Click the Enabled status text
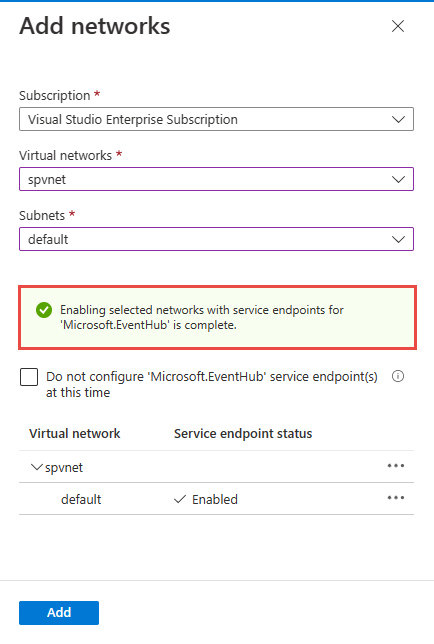Image resolution: width=434 pixels, height=644 pixels. pyautogui.click(x=215, y=499)
